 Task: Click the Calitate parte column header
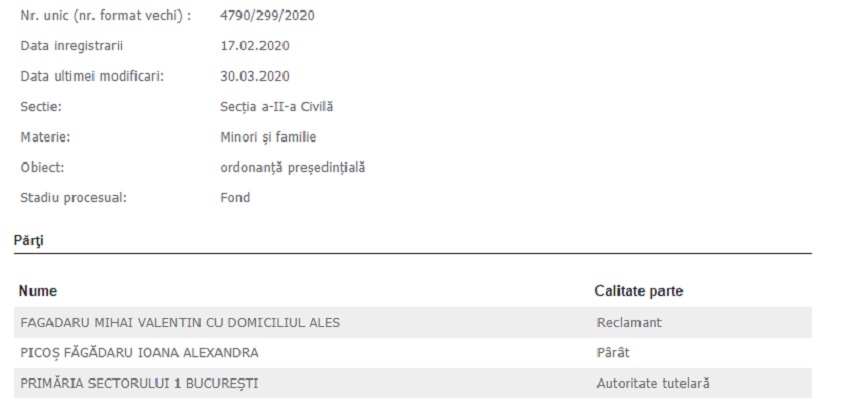[639, 291]
